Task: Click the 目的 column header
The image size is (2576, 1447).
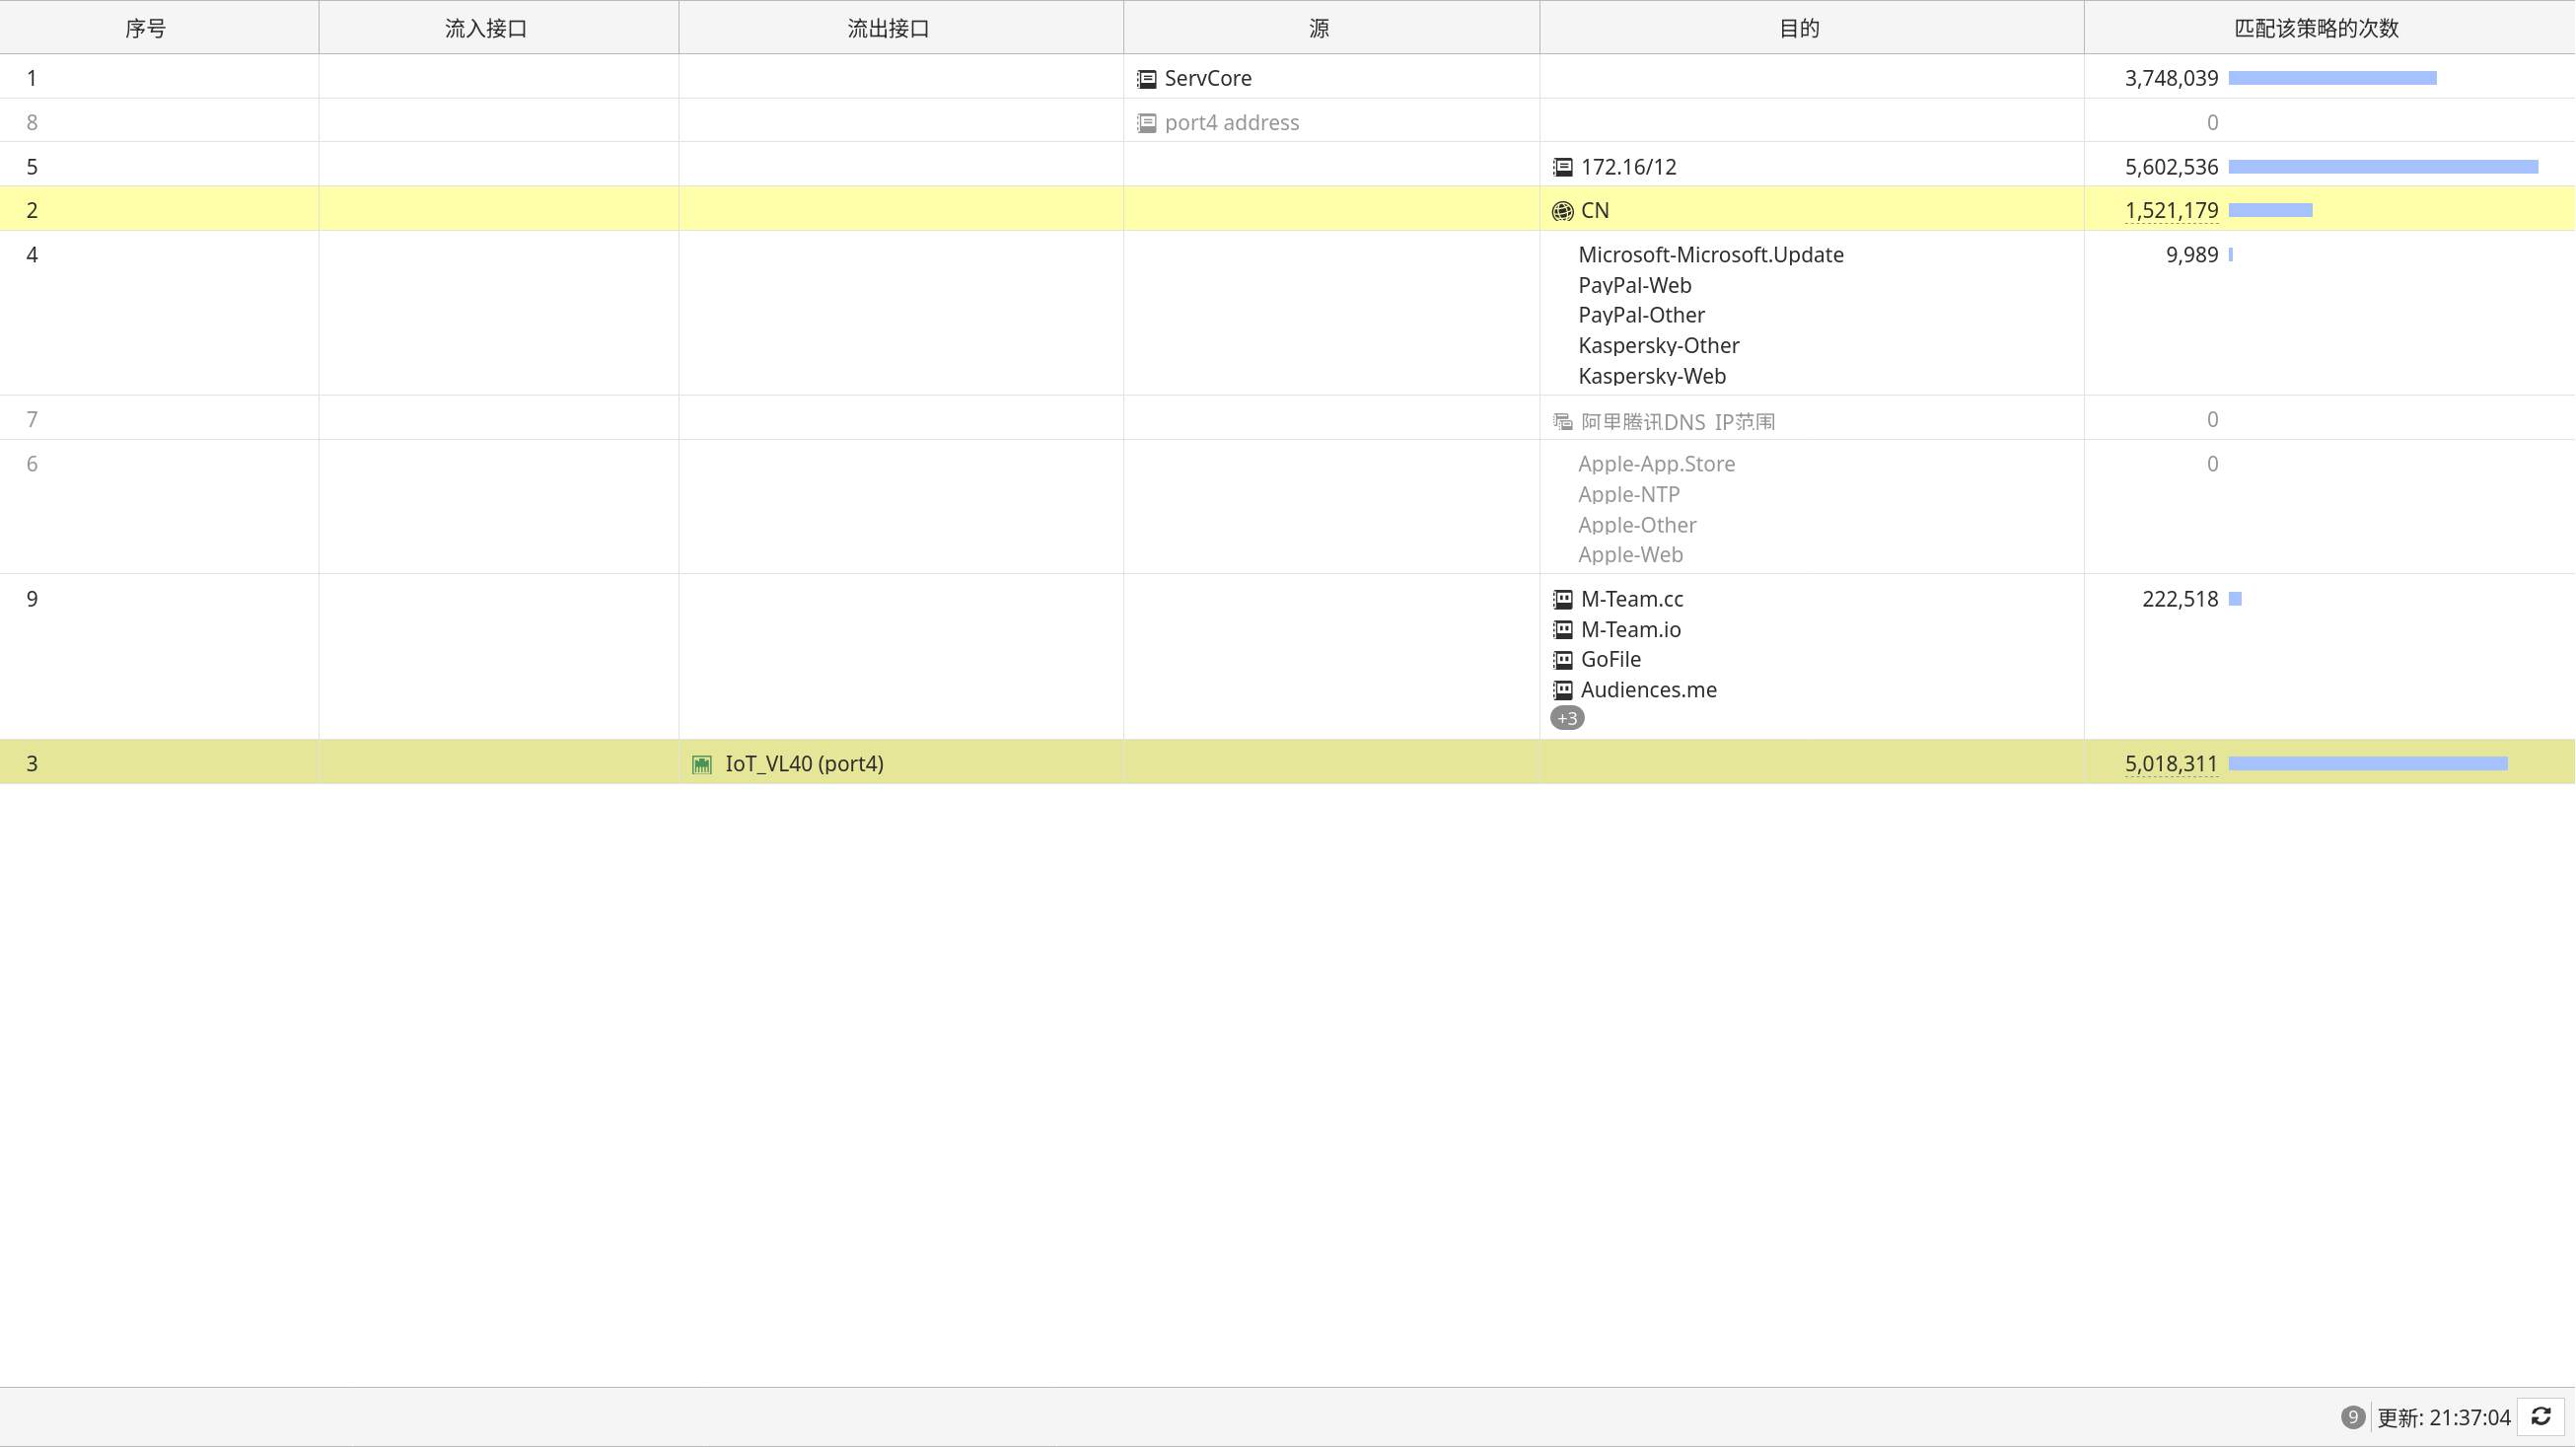Action: pyautogui.click(x=1798, y=28)
